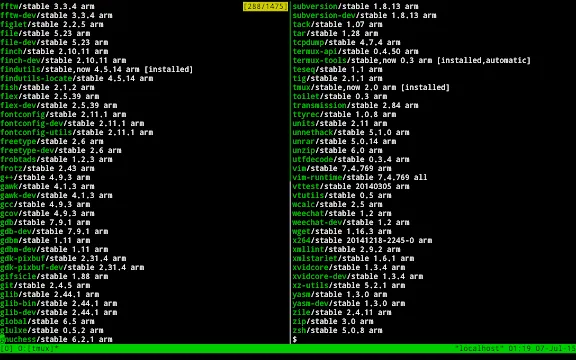Select the figlet/stable 2.2.5 line
Screen dimensions: 576x360
click(x=51, y=24)
